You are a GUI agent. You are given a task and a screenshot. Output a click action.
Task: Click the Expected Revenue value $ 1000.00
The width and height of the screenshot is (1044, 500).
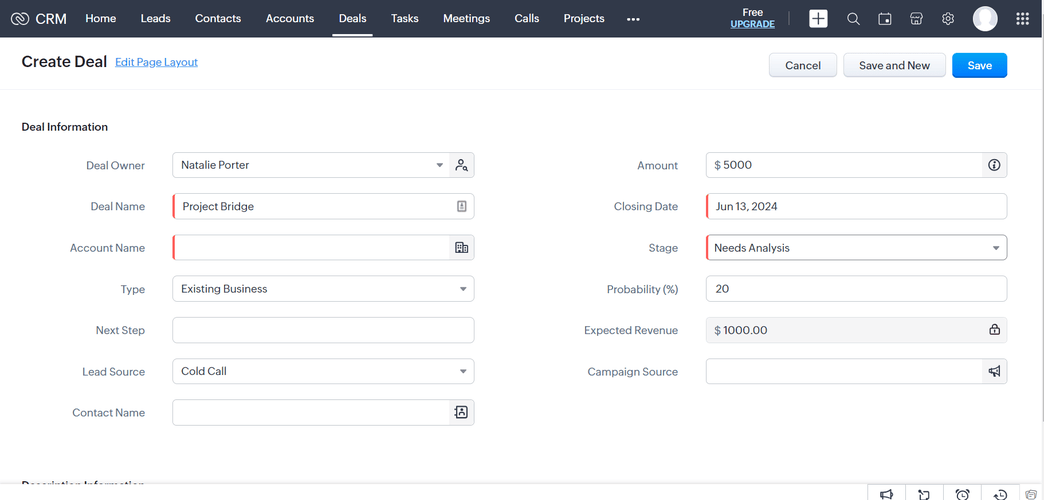[741, 330]
